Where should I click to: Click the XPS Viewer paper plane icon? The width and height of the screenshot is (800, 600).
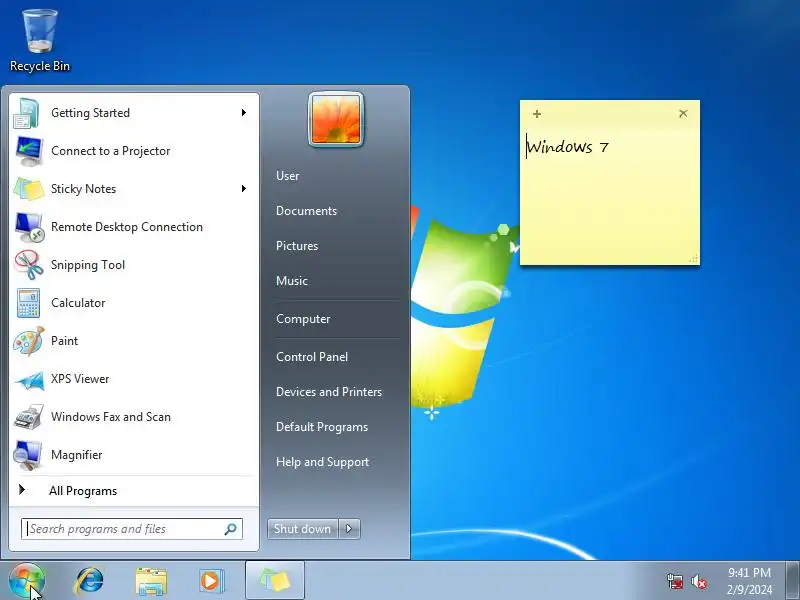pos(28,379)
